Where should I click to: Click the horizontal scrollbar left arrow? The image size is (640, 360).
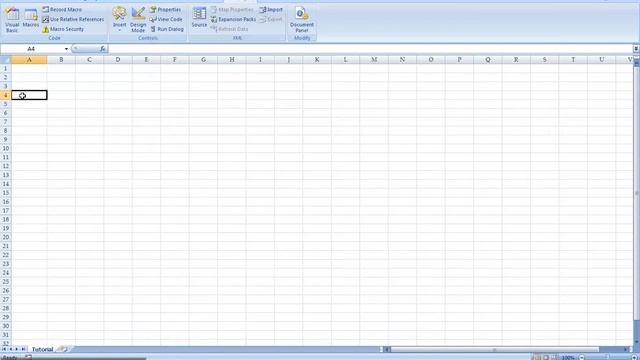pyautogui.click(x=388, y=350)
